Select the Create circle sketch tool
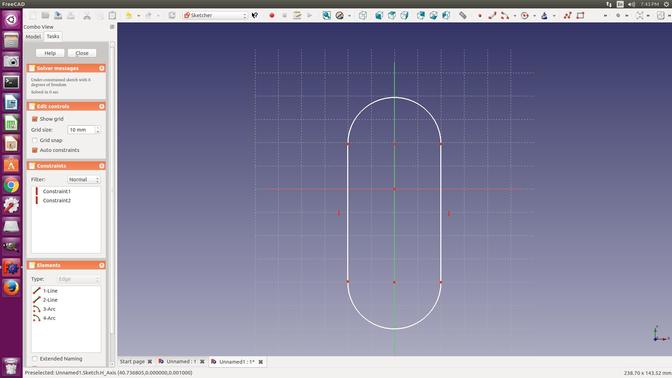Viewport: 672px width, 378px height. click(525, 15)
